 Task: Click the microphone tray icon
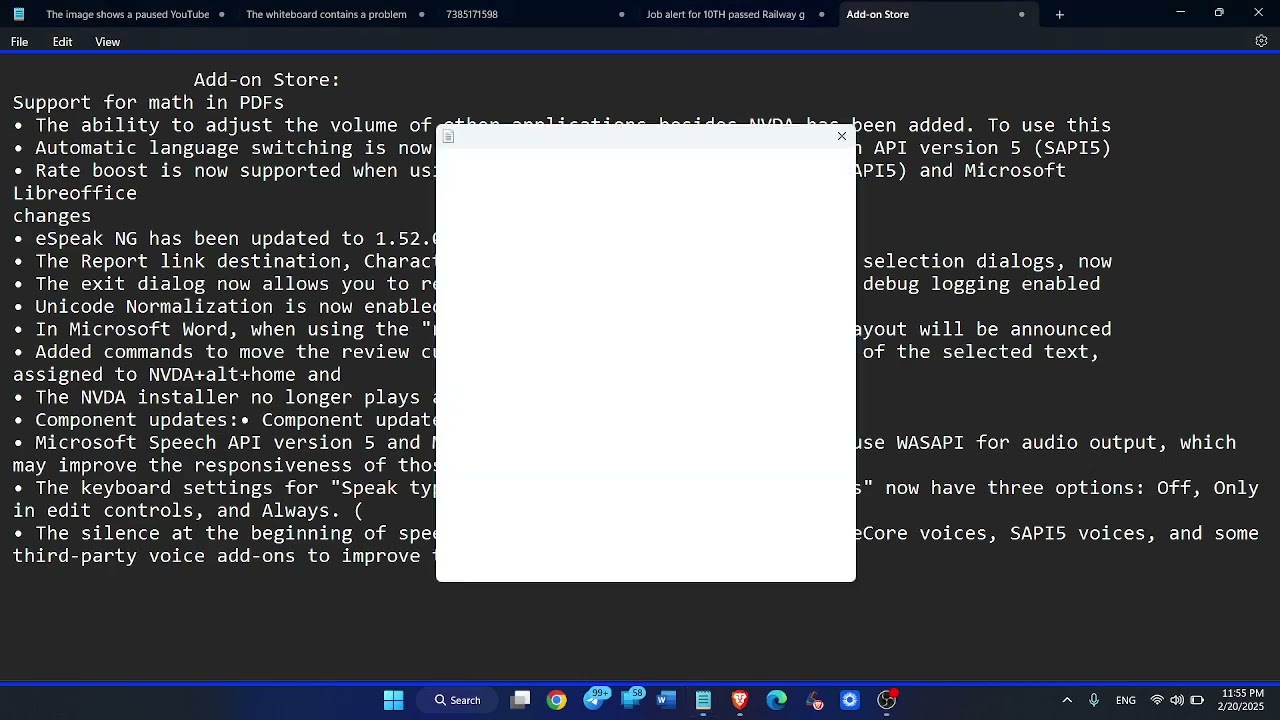click(1094, 700)
